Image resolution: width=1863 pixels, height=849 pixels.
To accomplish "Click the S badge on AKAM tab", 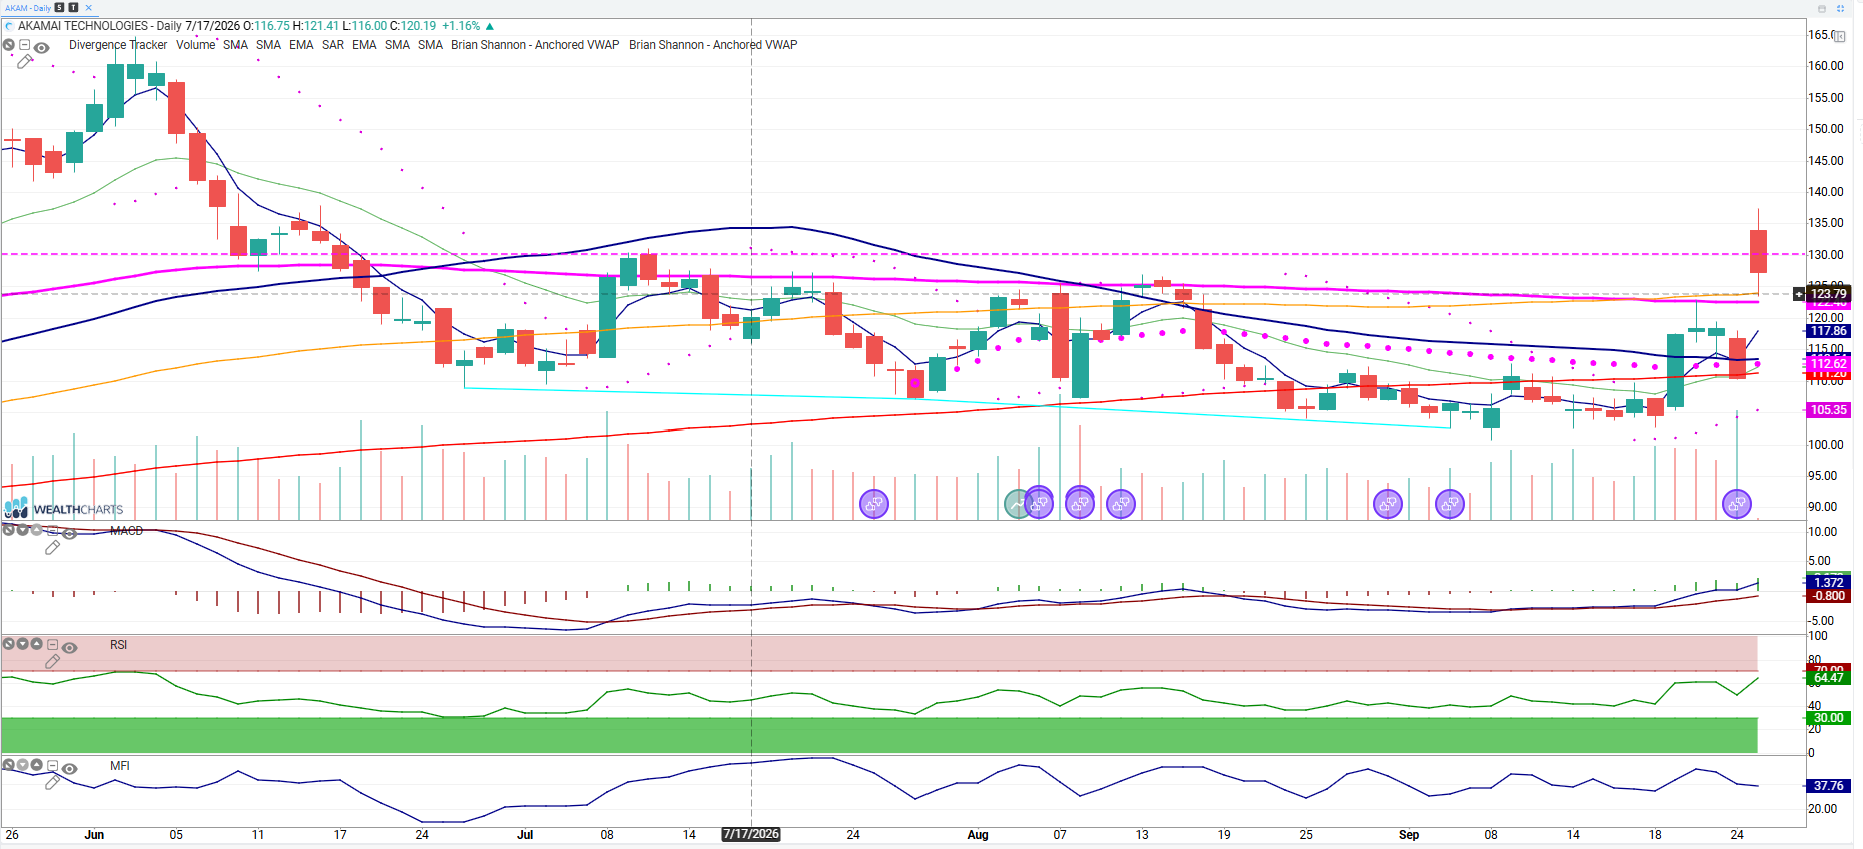I will point(60,7).
